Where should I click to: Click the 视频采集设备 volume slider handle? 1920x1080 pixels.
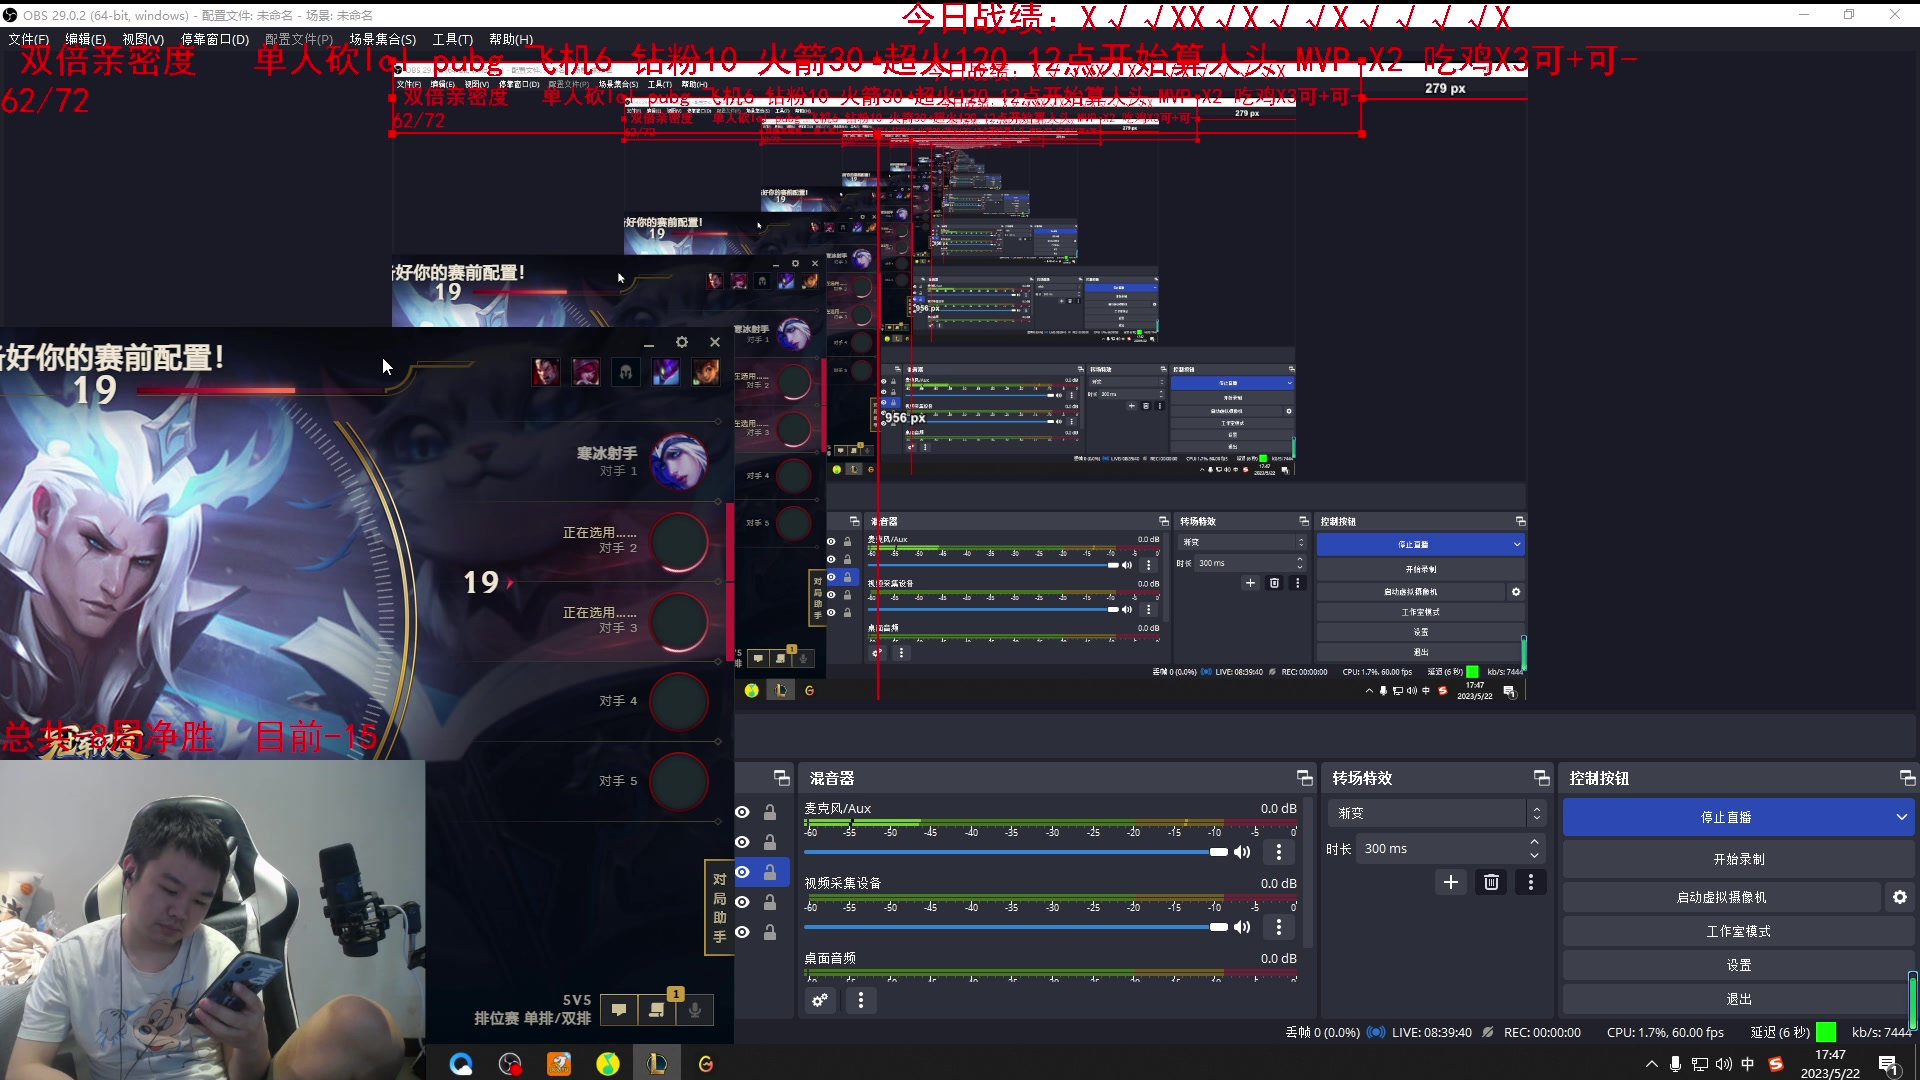point(1218,927)
